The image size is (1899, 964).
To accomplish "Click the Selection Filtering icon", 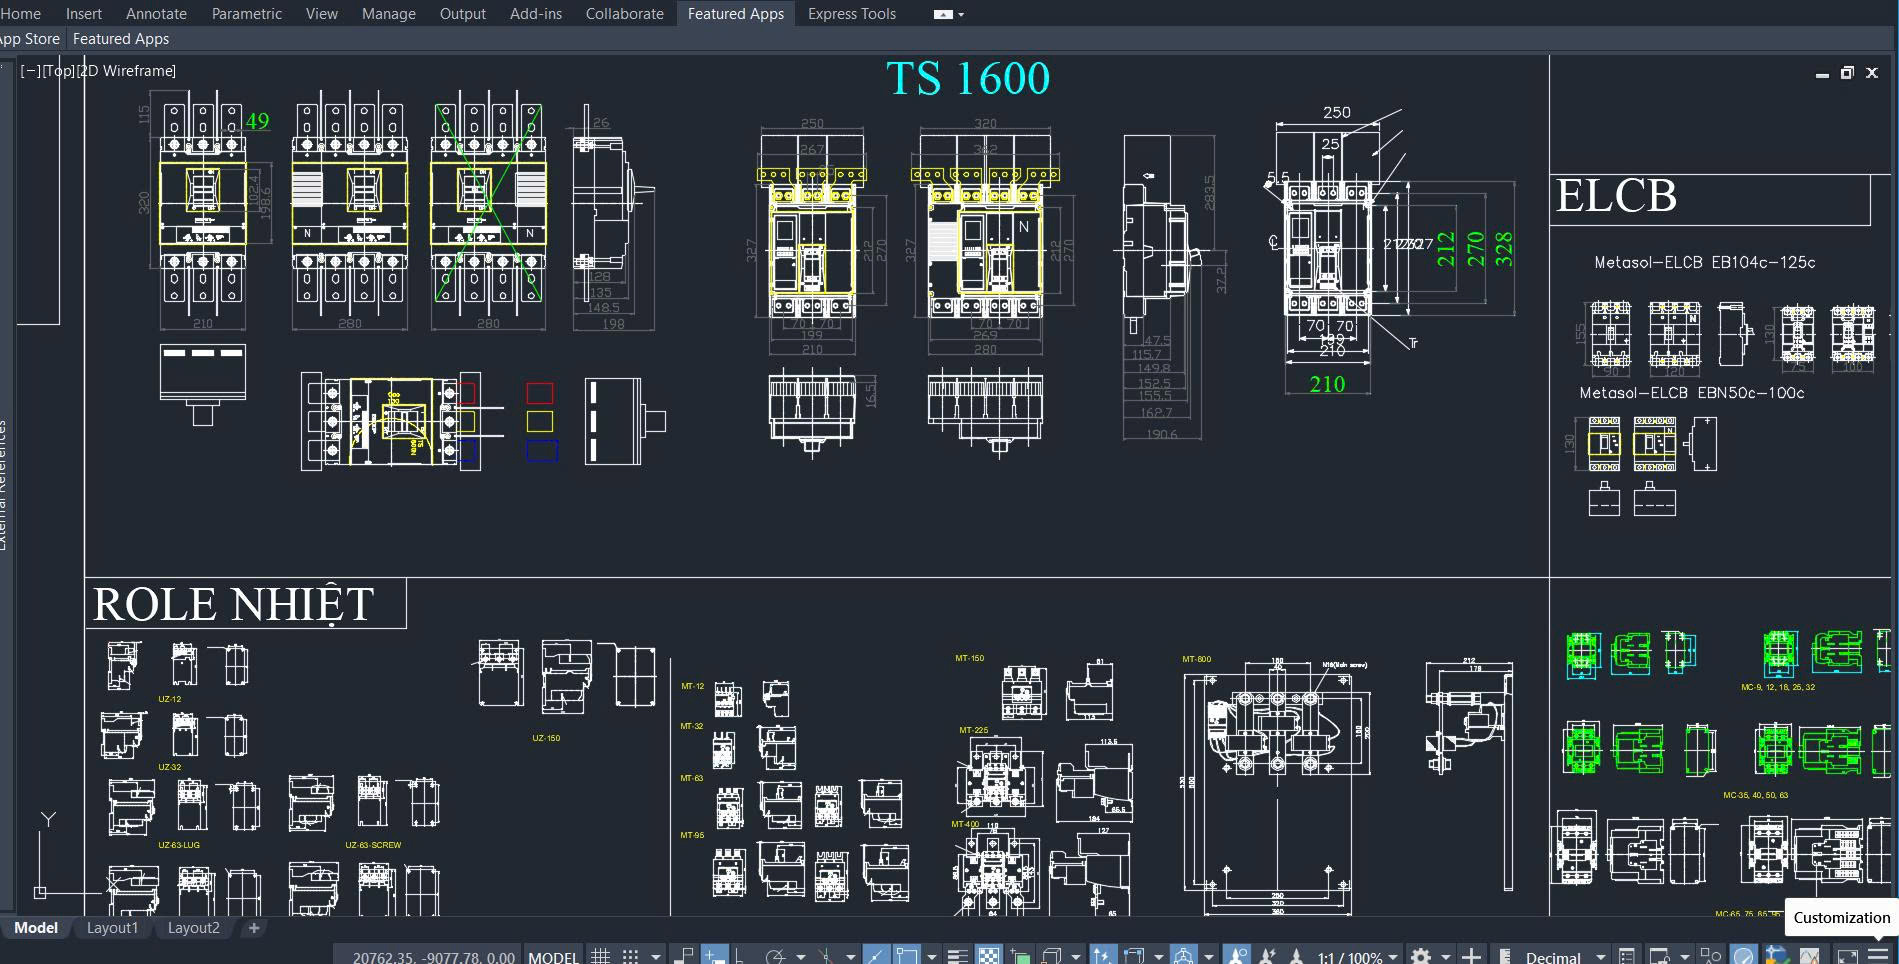I will 1134,956.
